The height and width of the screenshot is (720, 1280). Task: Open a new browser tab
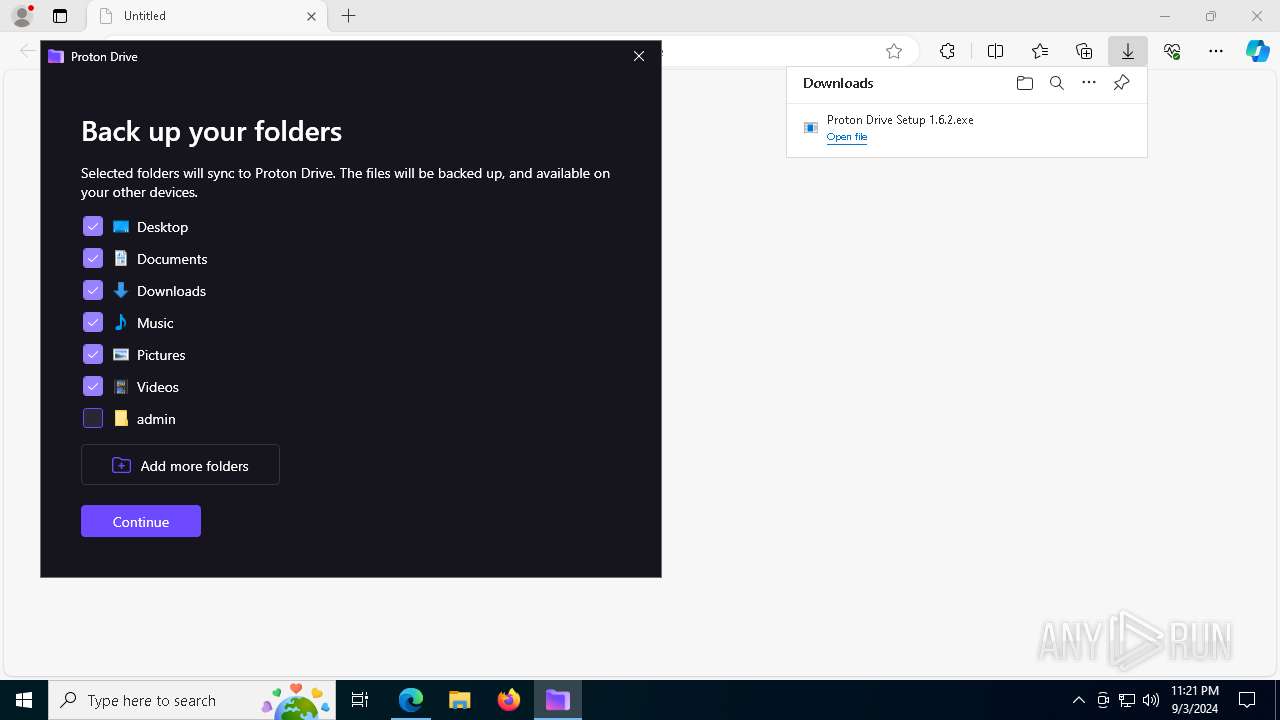(348, 16)
